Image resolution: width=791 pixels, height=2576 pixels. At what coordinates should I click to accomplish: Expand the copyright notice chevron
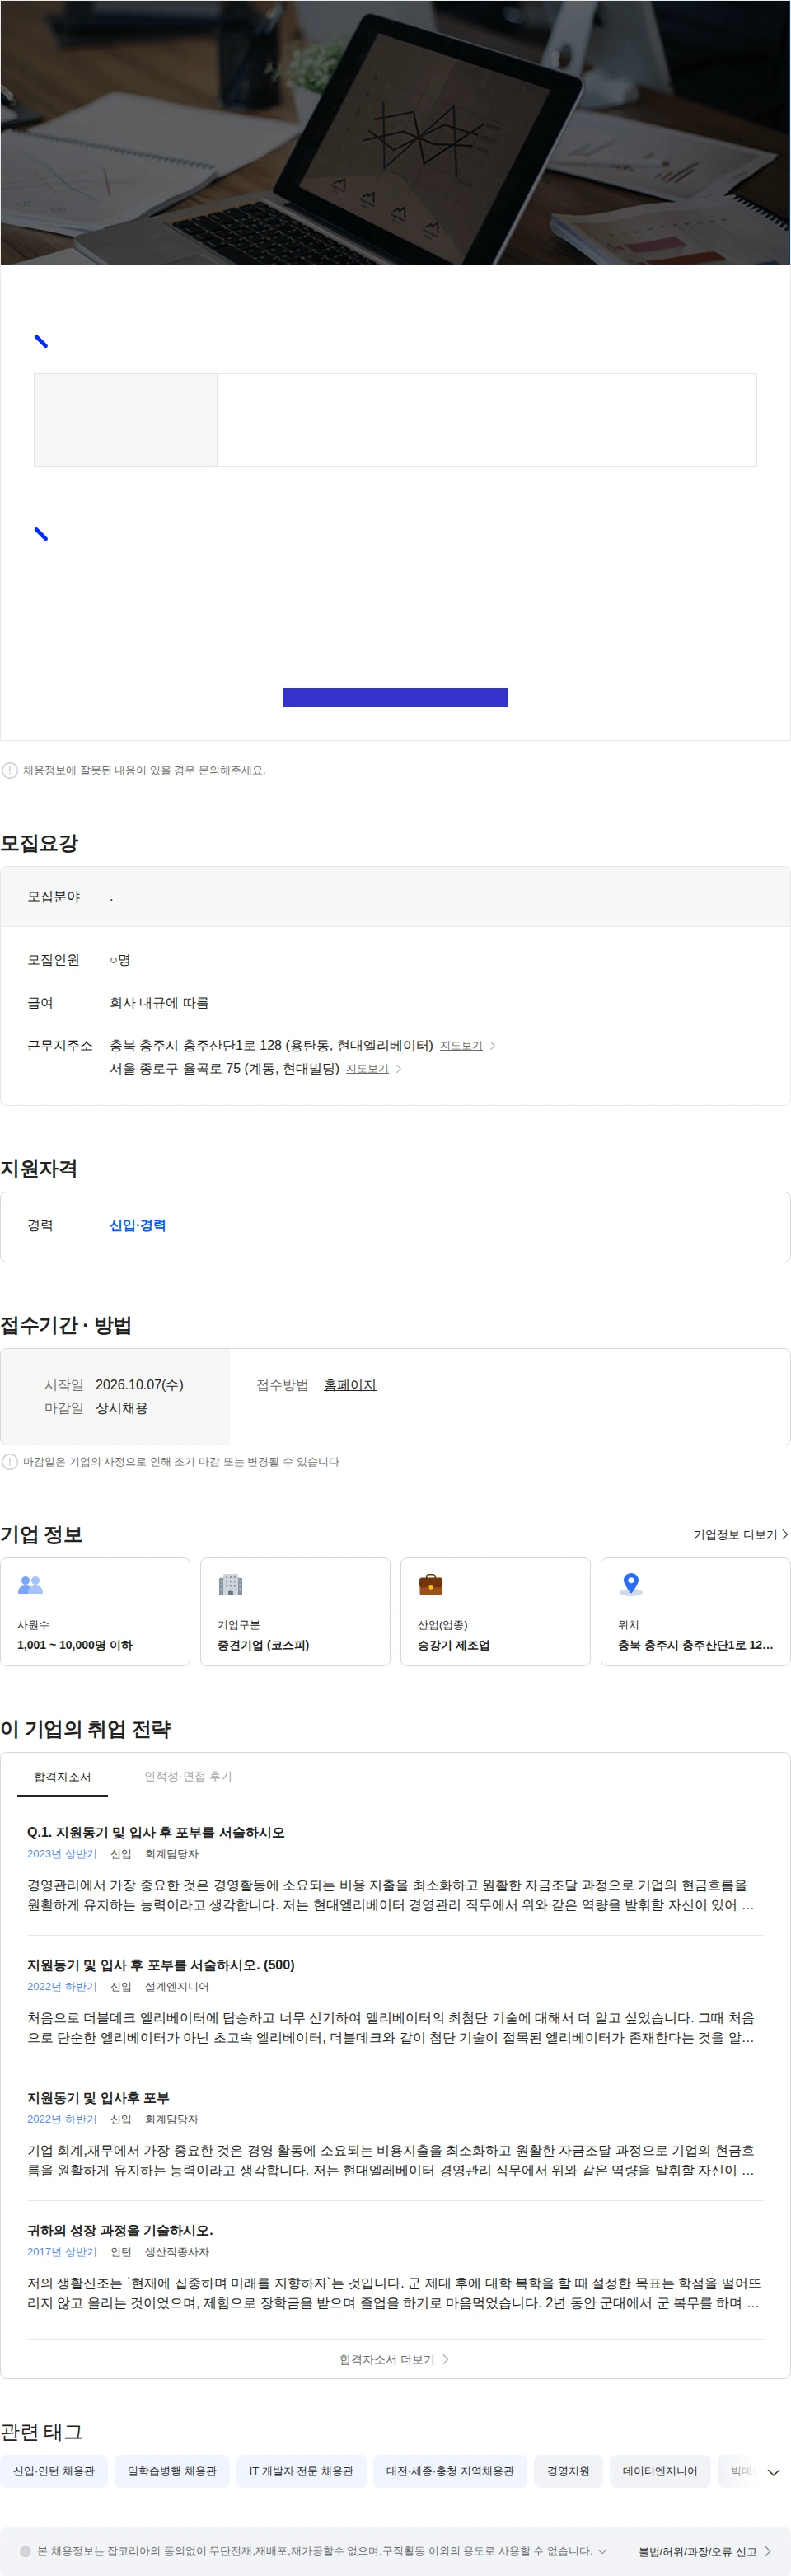[602, 2551]
